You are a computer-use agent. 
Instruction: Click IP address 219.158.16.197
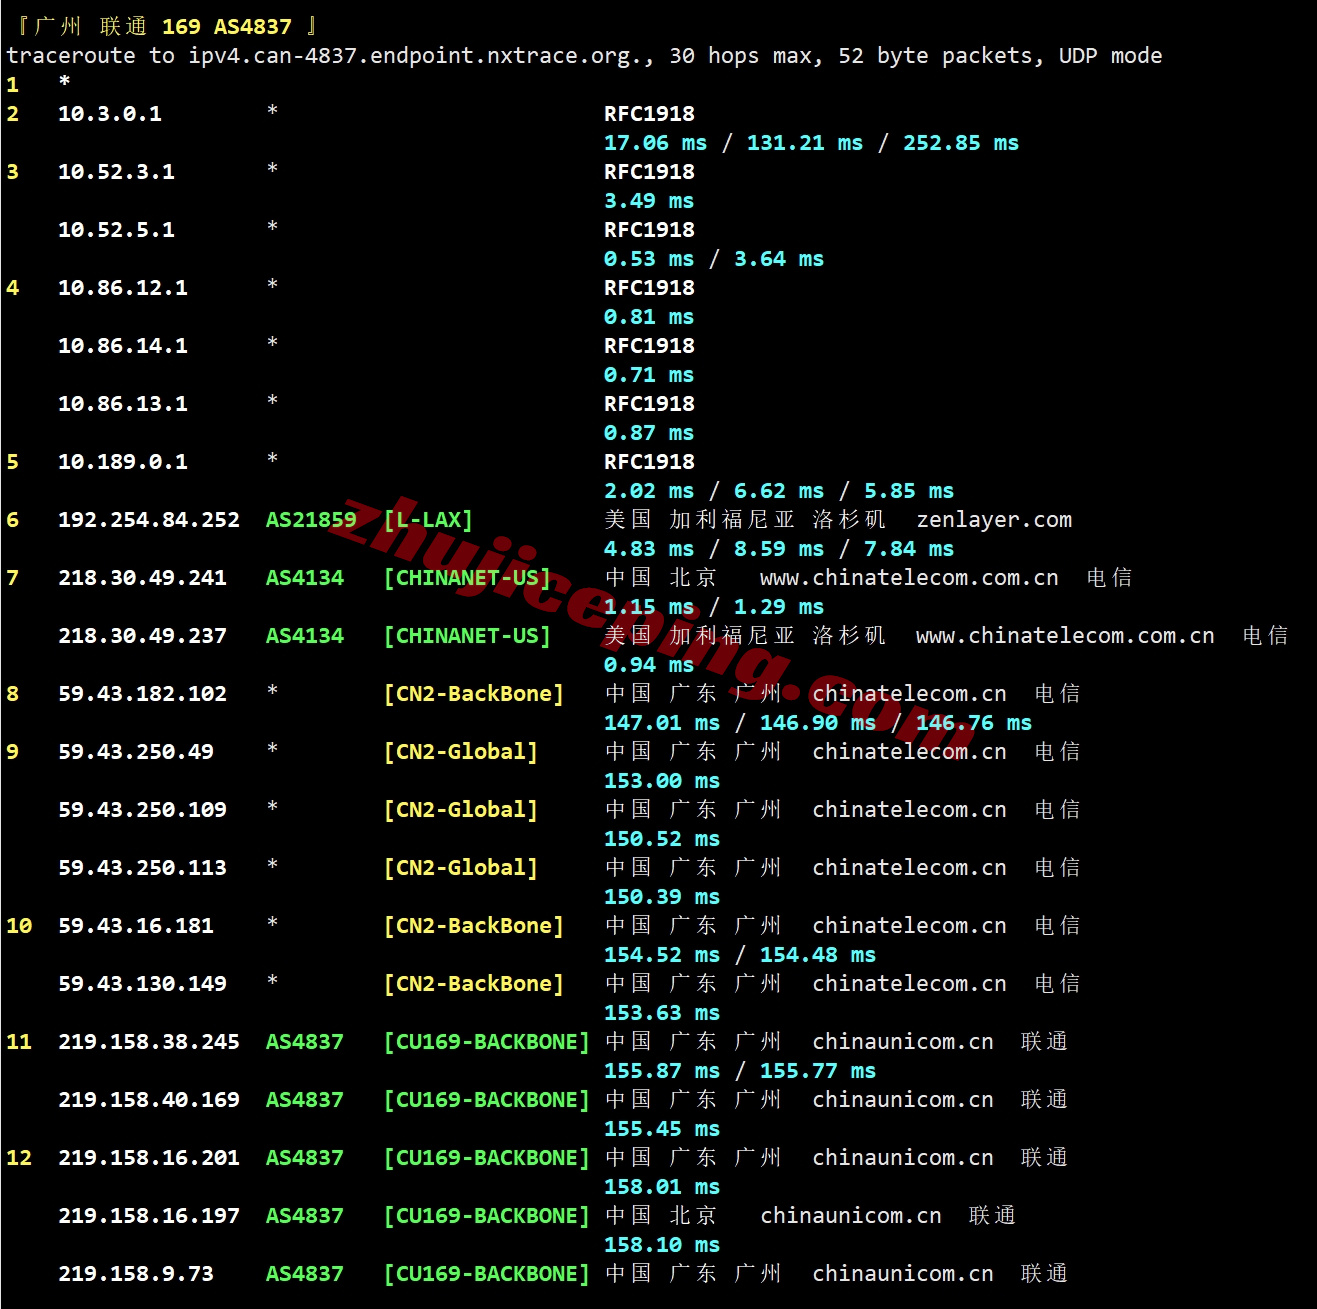(149, 1216)
